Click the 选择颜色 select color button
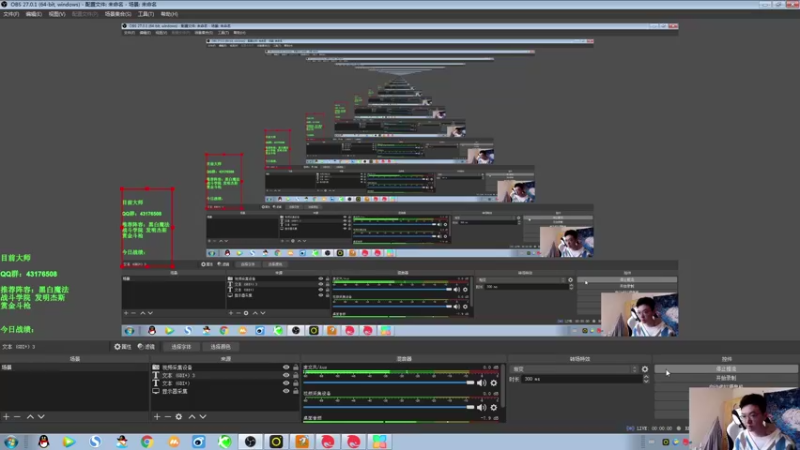 220,346
